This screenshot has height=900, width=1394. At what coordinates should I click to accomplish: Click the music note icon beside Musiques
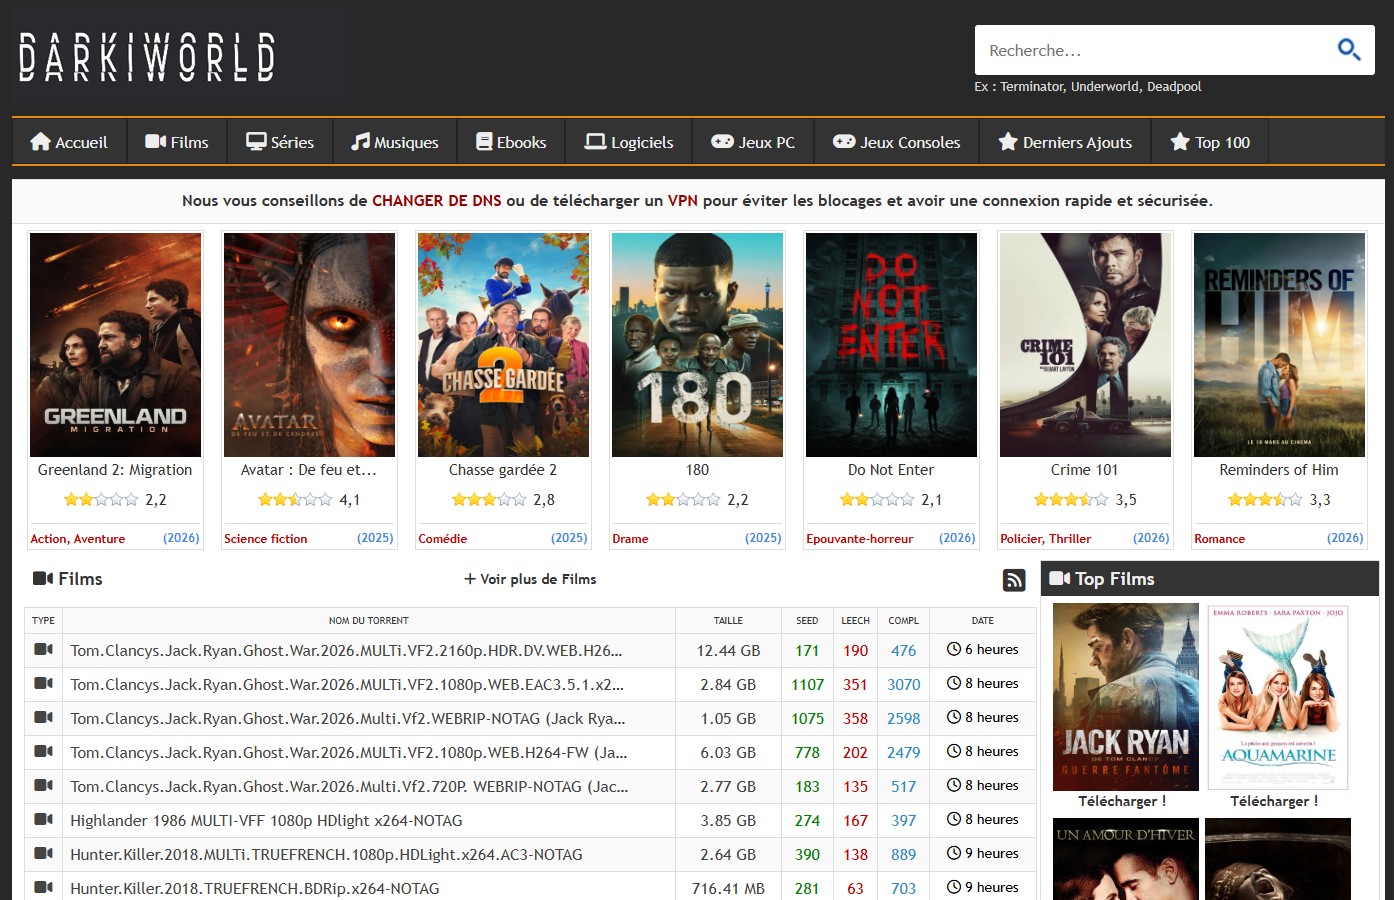(360, 142)
